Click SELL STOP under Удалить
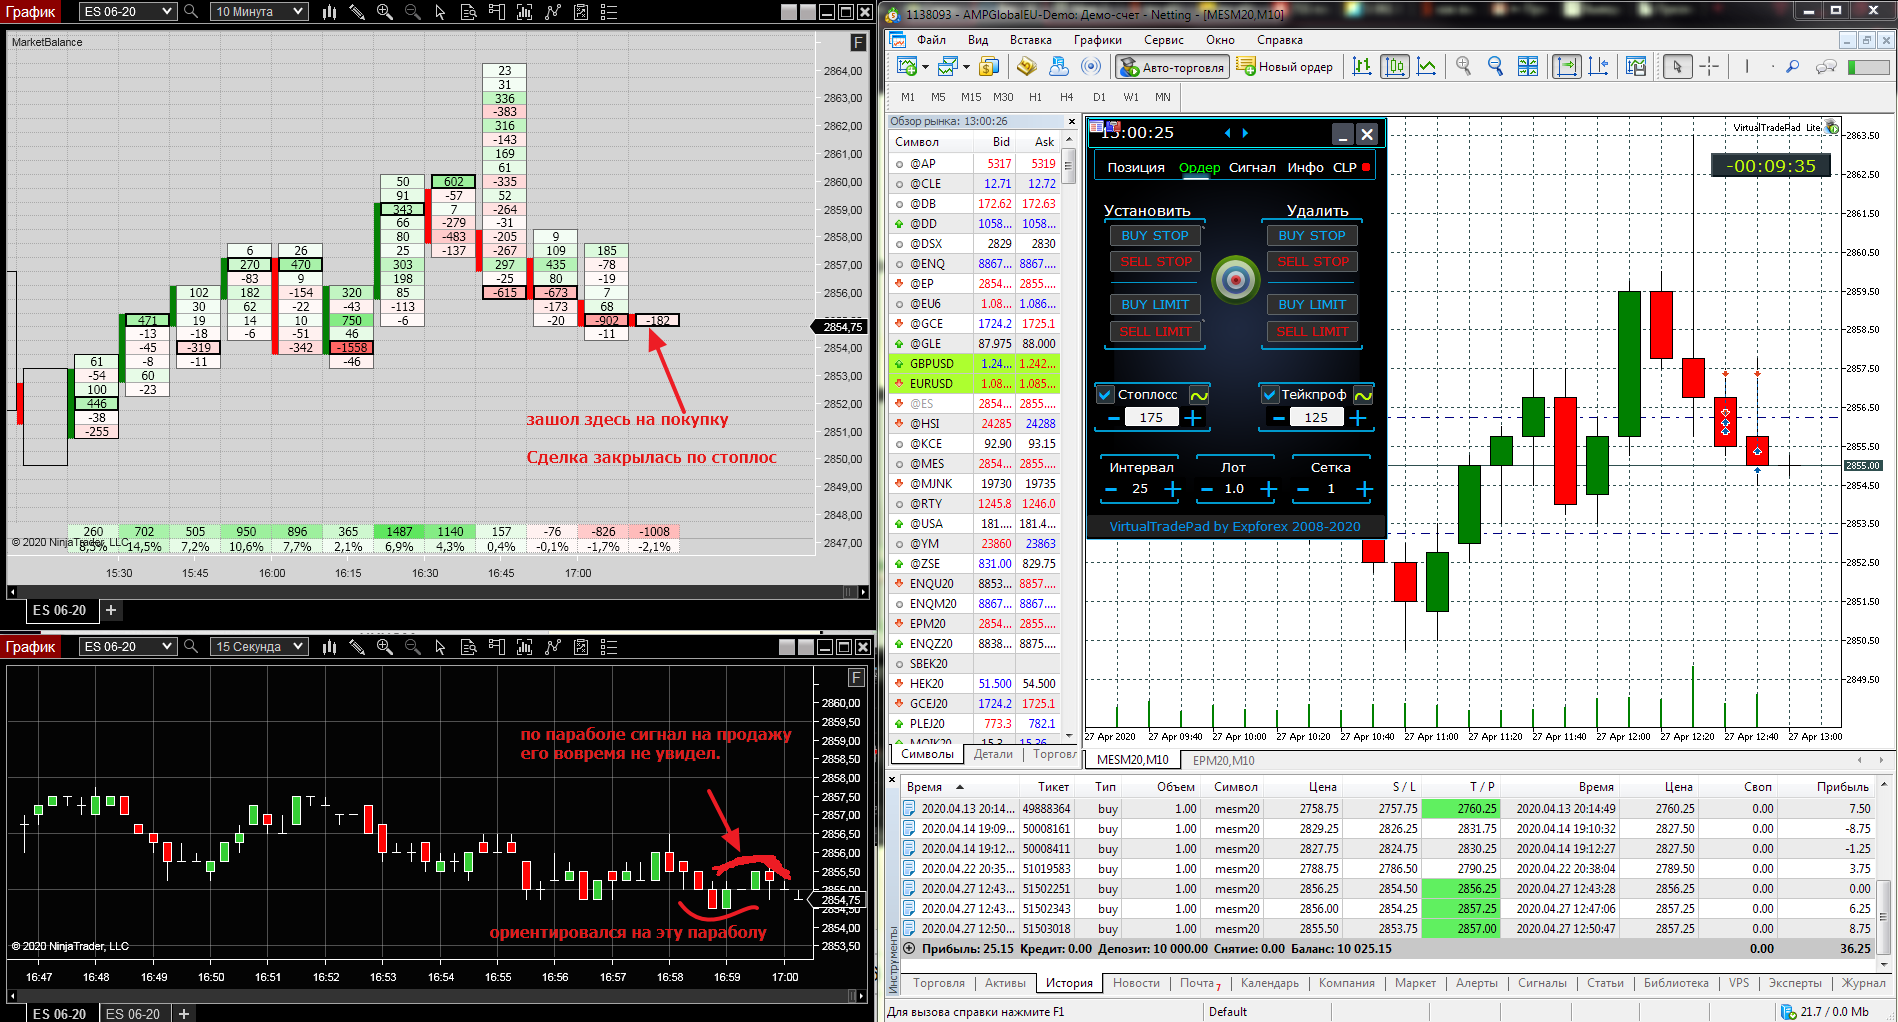The width and height of the screenshot is (1898, 1022). [1312, 261]
